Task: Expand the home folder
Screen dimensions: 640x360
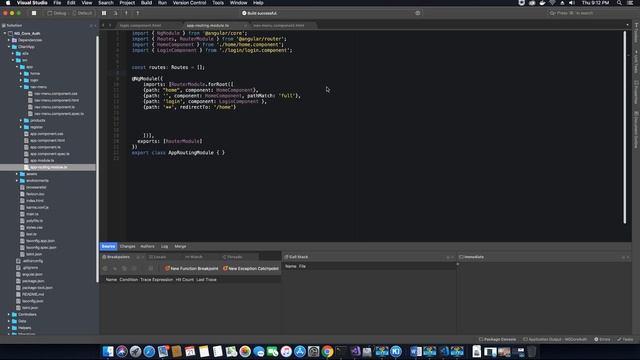Action: [21, 73]
